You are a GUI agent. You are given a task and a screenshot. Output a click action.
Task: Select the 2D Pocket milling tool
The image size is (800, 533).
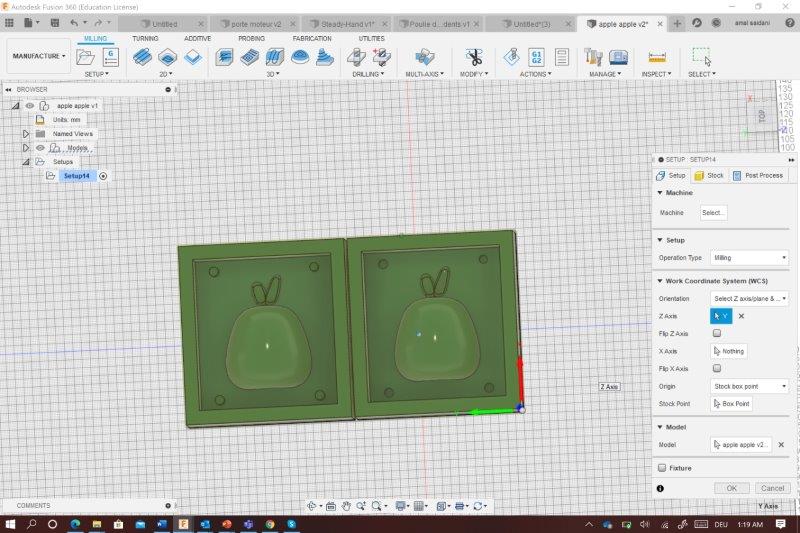(167, 57)
